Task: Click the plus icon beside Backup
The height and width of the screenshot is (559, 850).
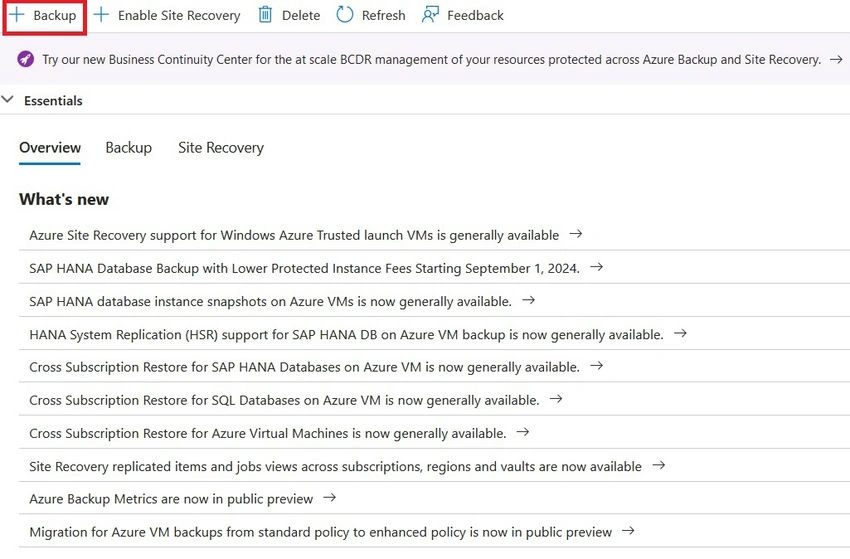Action: (17, 15)
